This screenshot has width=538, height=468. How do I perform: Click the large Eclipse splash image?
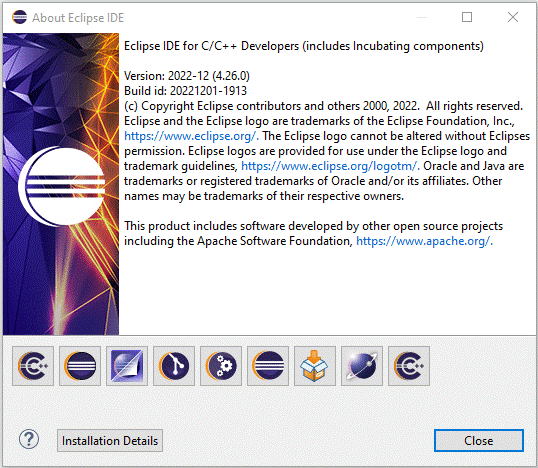click(61, 184)
